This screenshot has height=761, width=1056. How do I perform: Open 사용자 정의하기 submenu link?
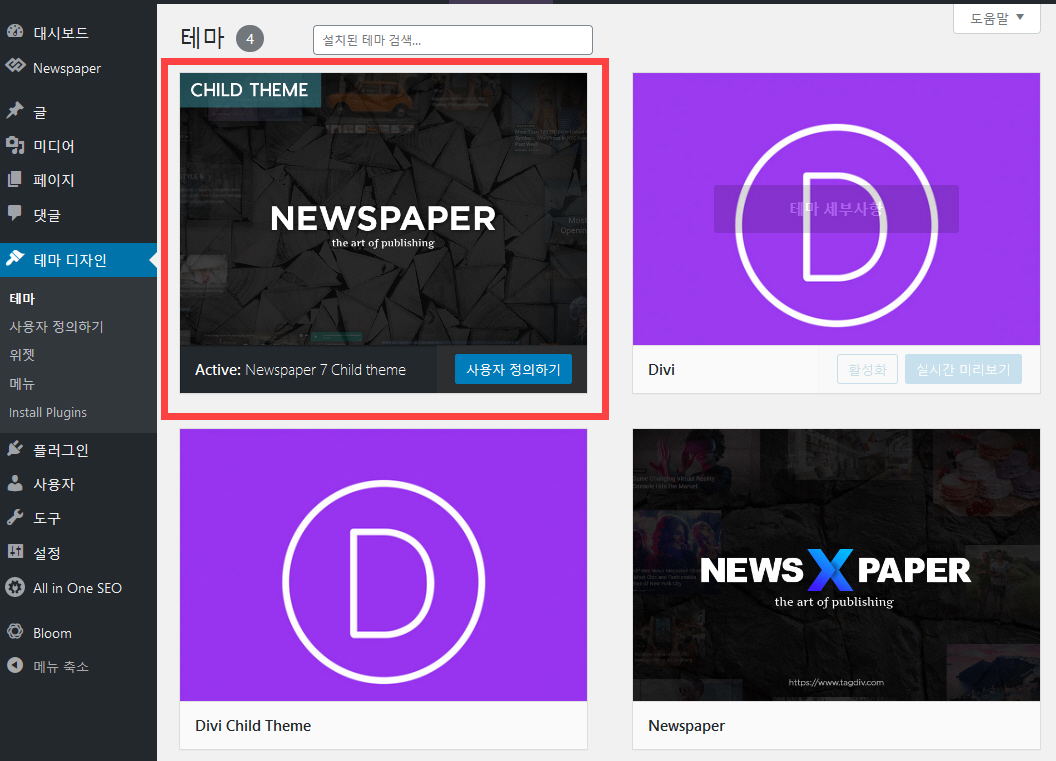(x=57, y=327)
